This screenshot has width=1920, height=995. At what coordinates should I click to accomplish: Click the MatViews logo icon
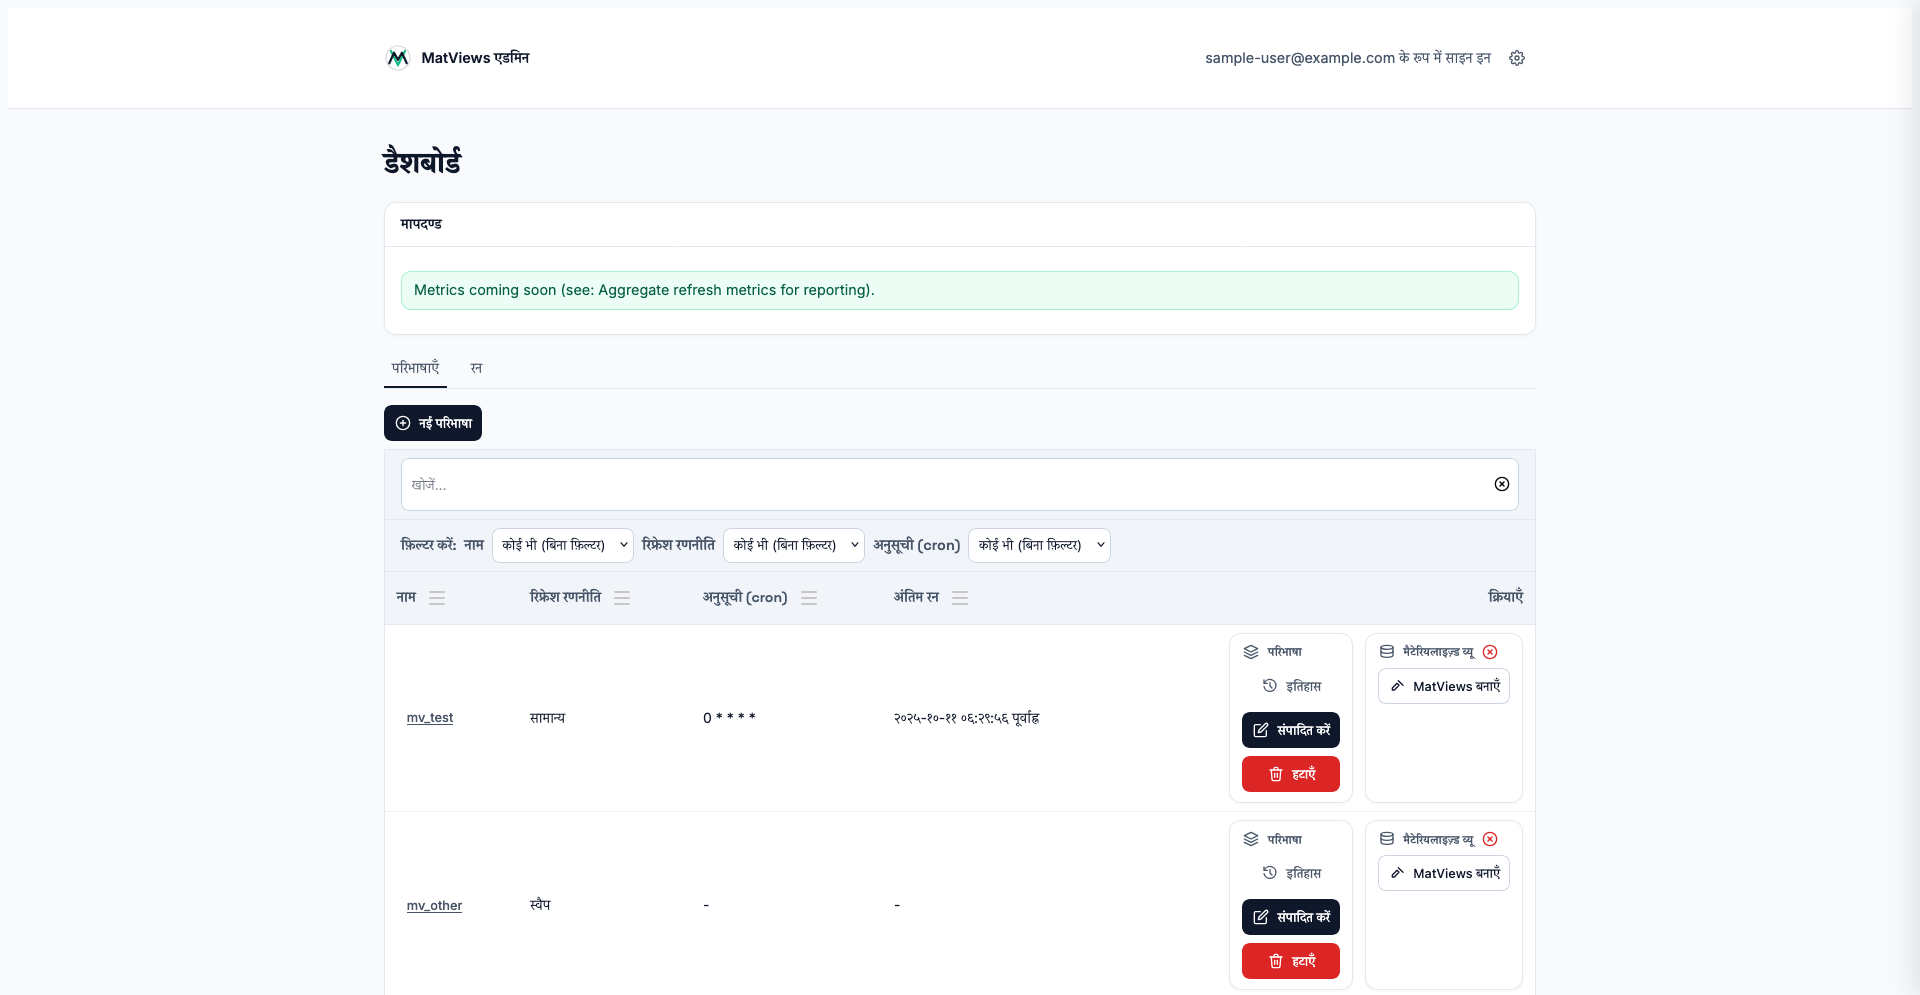(398, 58)
